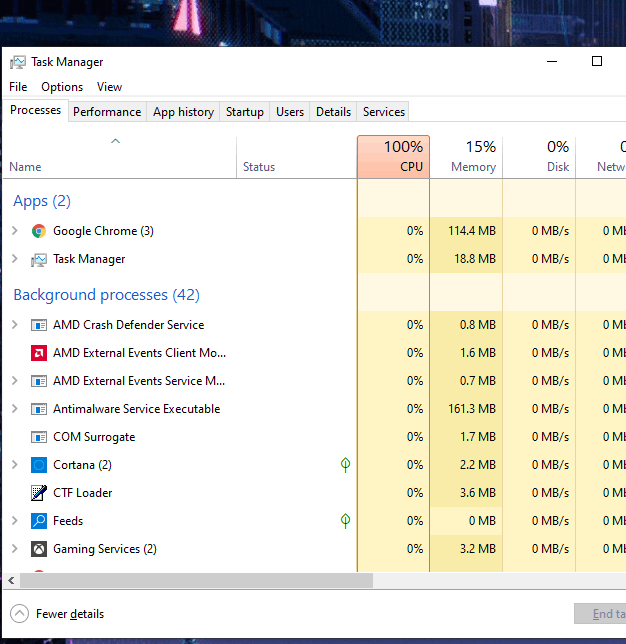
Task: Switch to the App history tab
Action: (x=183, y=112)
